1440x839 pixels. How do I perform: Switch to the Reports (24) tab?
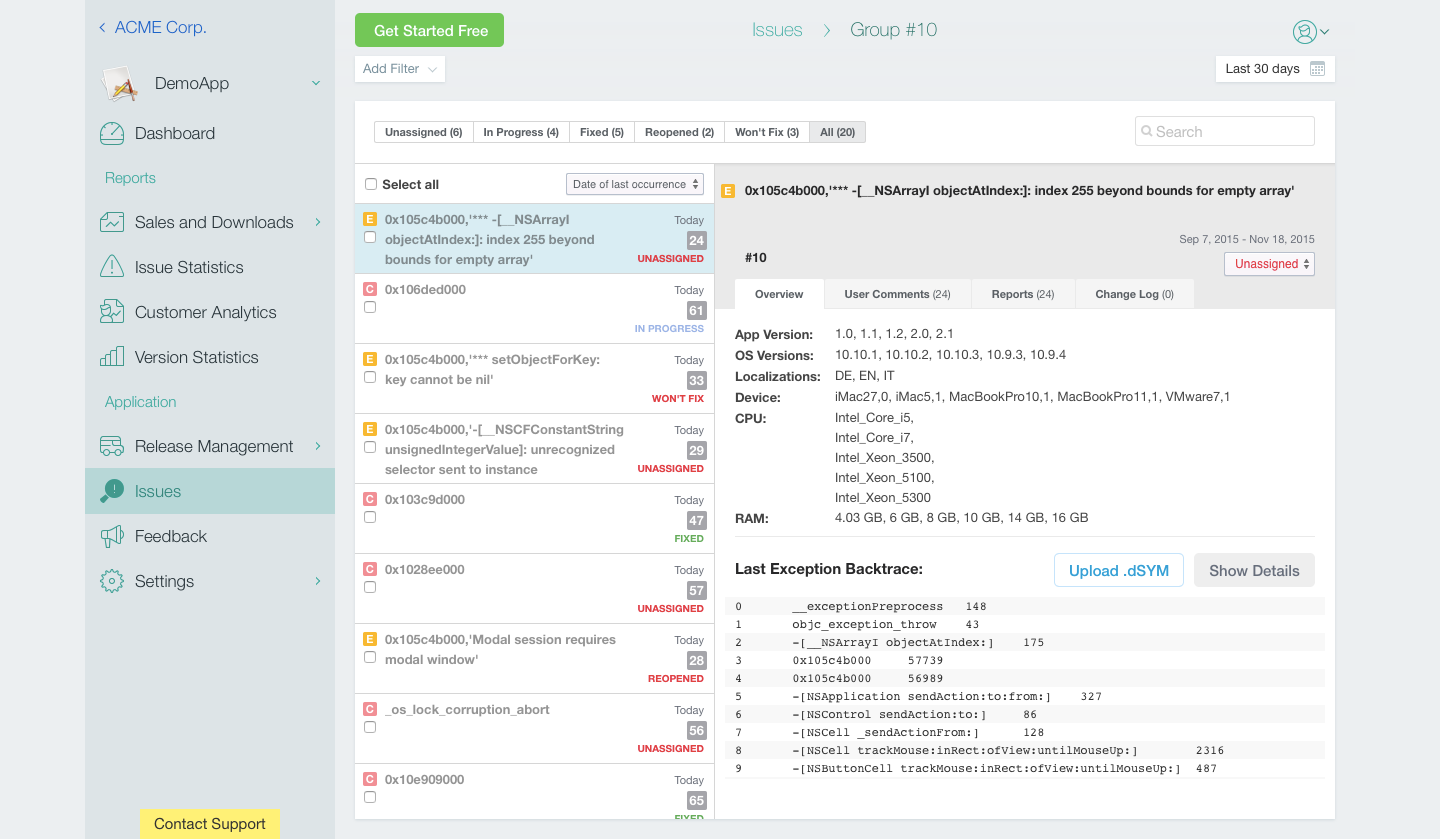(1023, 294)
